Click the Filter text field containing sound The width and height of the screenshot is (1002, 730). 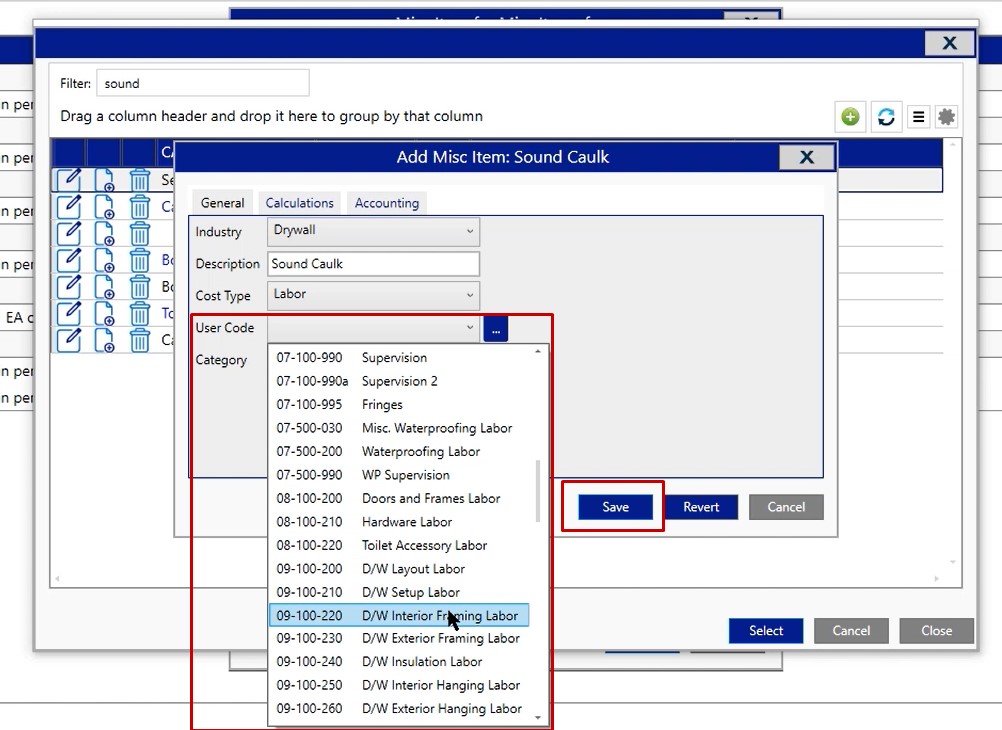click(x=202, y=84)
